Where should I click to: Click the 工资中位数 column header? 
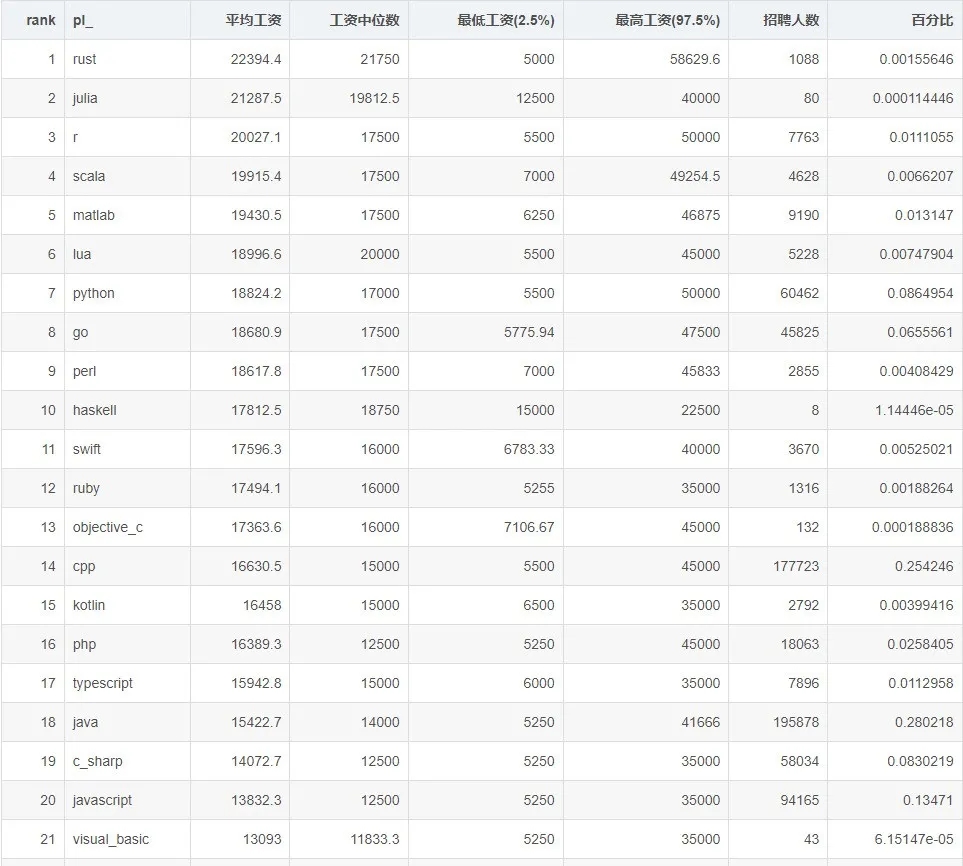point(364,20)
